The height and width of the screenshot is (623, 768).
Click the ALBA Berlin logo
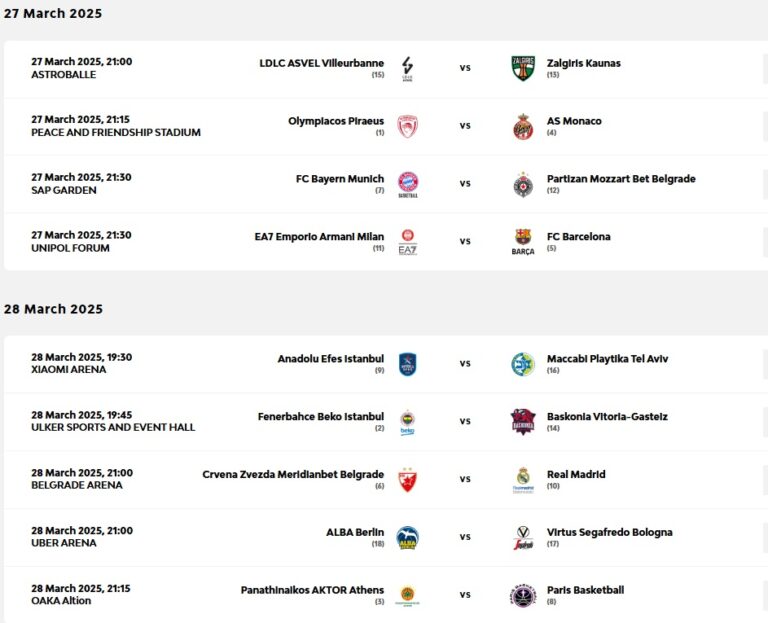[x=407, y=538]
